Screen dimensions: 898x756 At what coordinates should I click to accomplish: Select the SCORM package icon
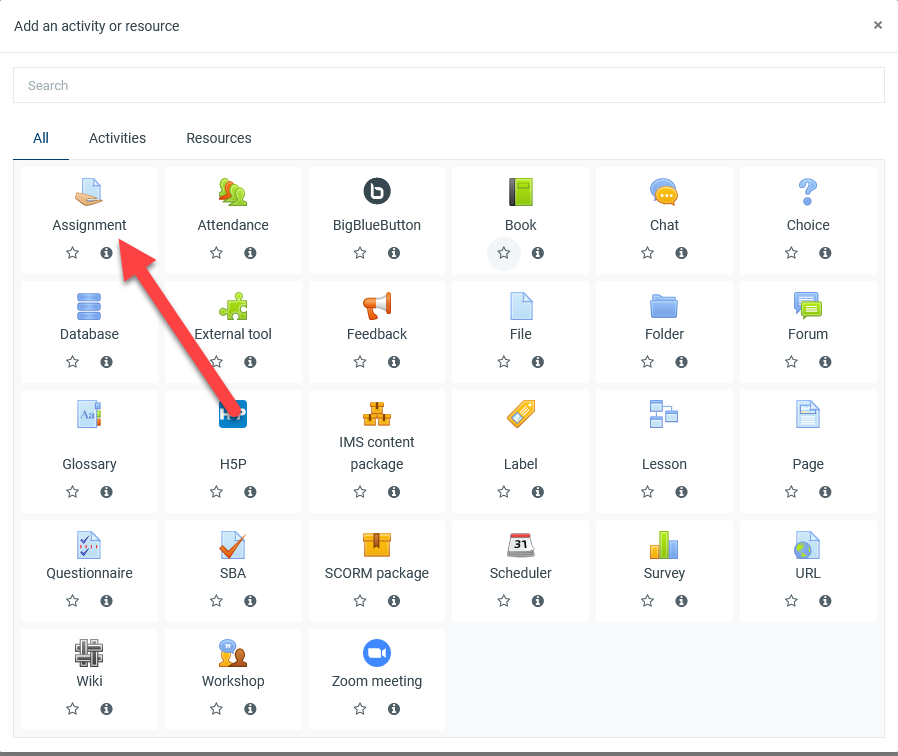click(377, 545)
